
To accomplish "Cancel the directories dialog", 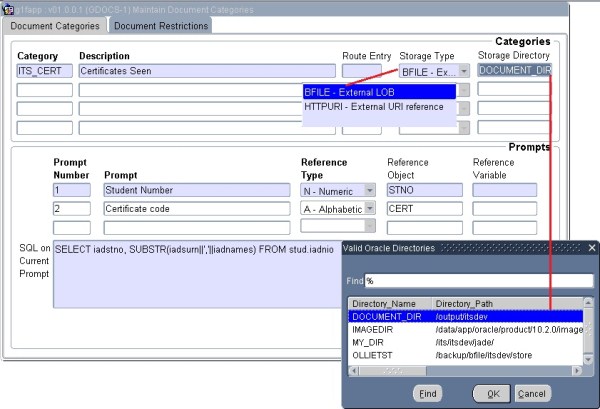I will click(534, 393).
